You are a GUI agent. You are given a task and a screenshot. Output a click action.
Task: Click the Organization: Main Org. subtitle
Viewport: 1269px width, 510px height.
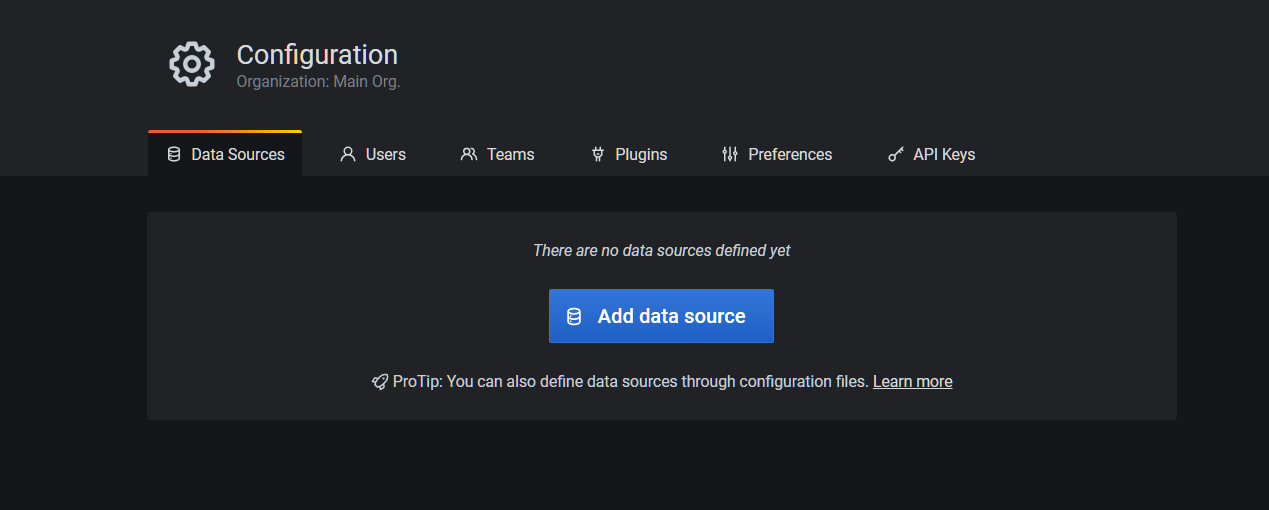318,82
